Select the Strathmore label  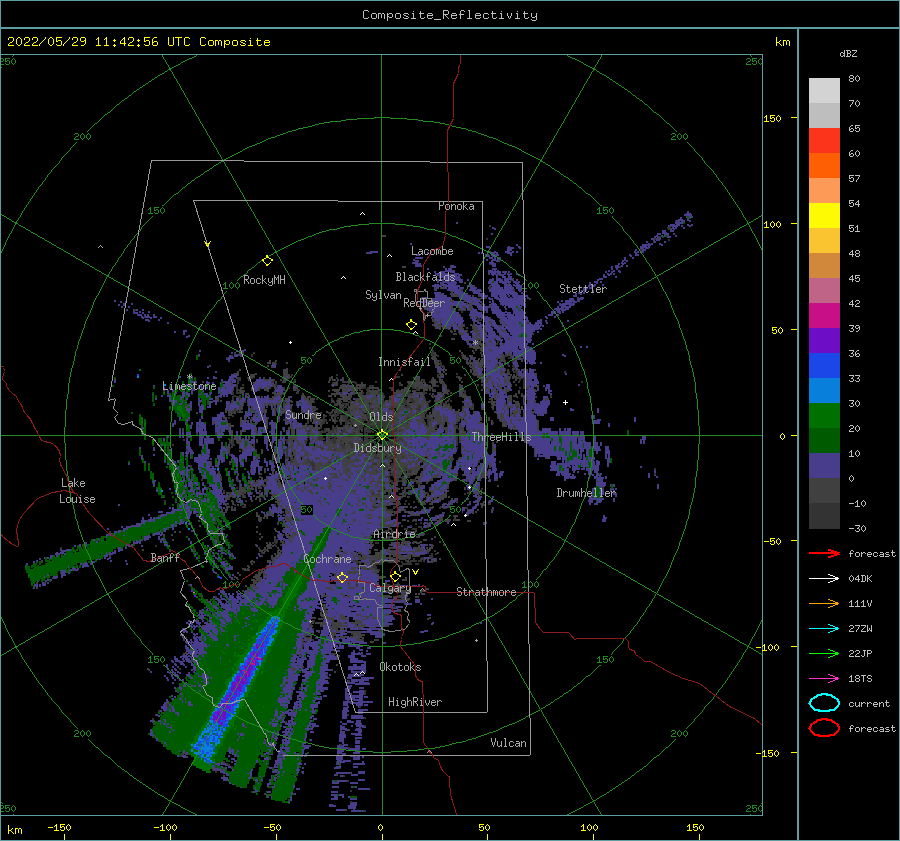[x=486, y=592]
